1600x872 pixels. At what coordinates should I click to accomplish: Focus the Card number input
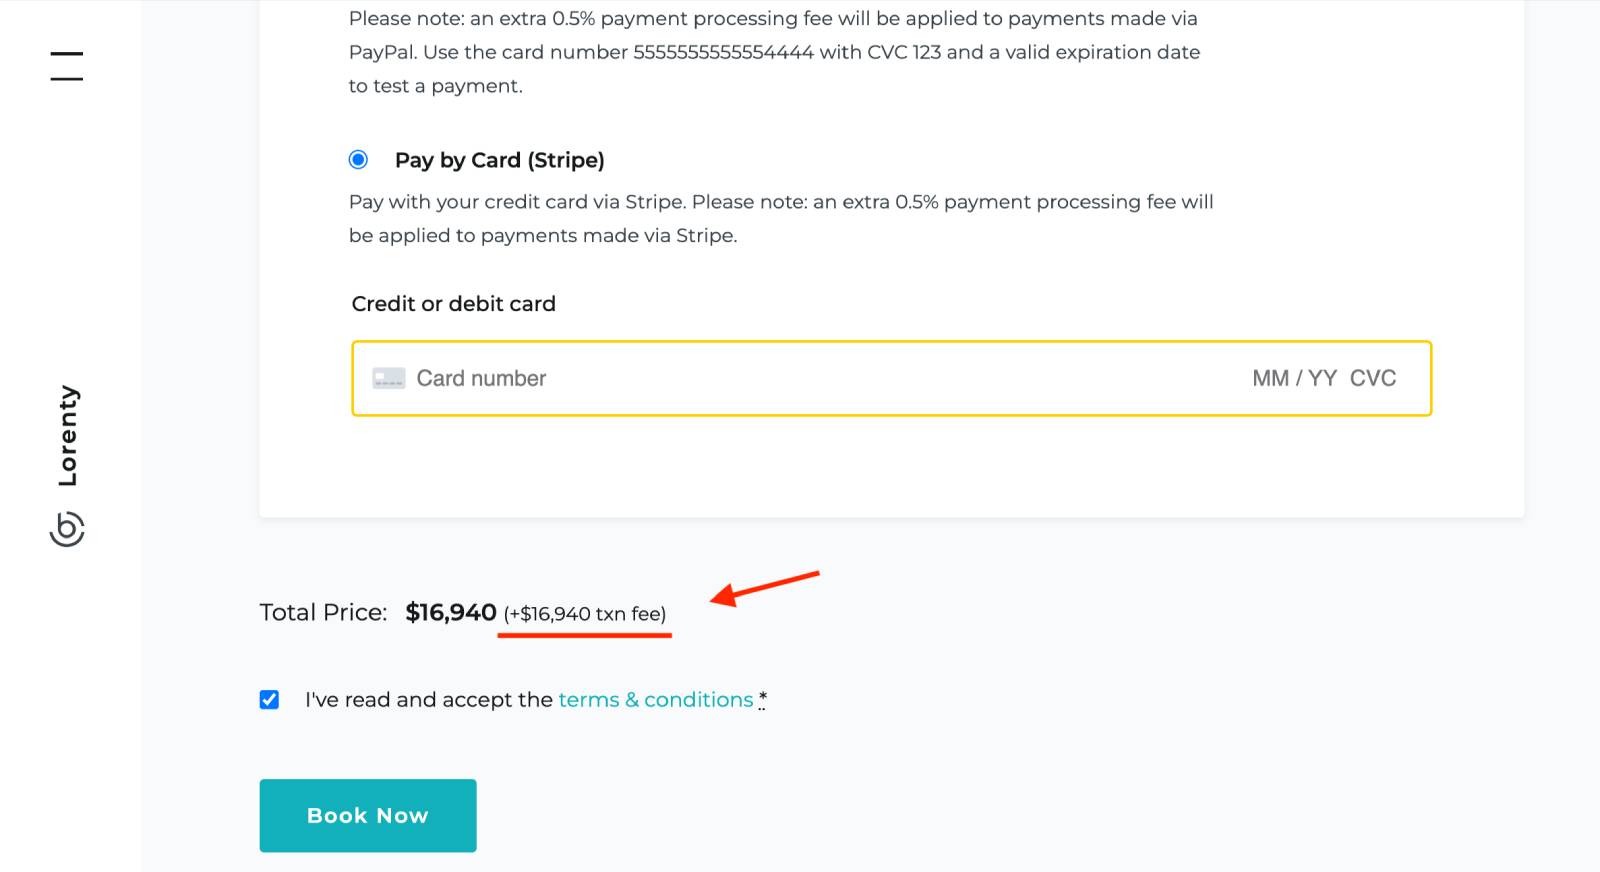(700, 378)
